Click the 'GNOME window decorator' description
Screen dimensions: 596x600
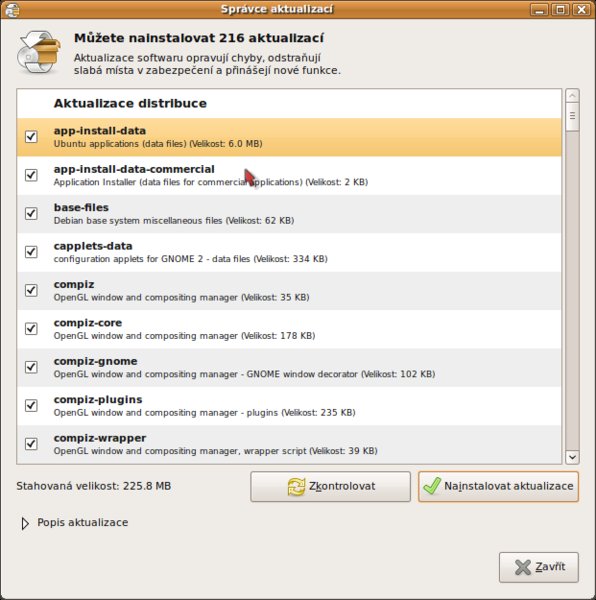[302, 374]
